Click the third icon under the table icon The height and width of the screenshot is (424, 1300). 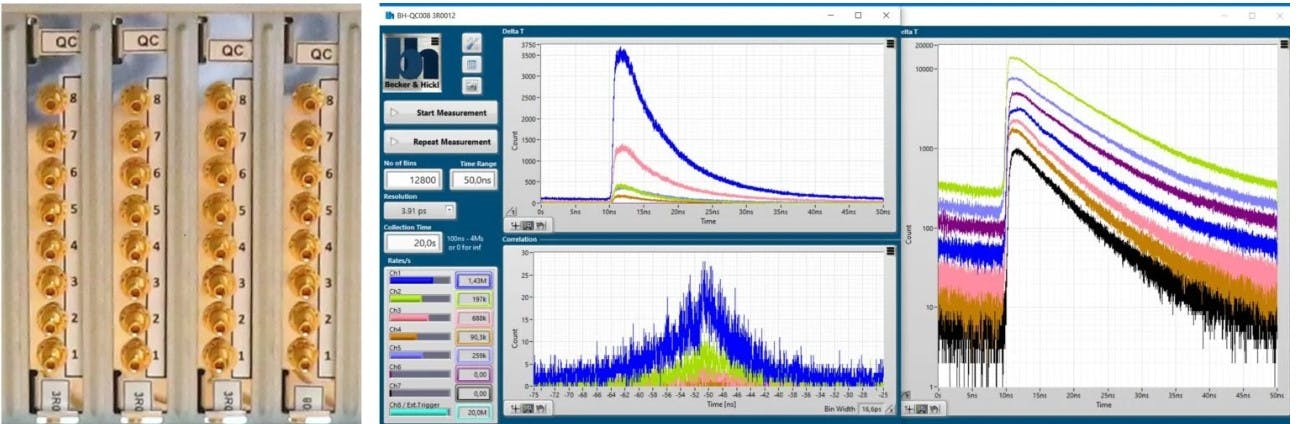click(472, 85)
